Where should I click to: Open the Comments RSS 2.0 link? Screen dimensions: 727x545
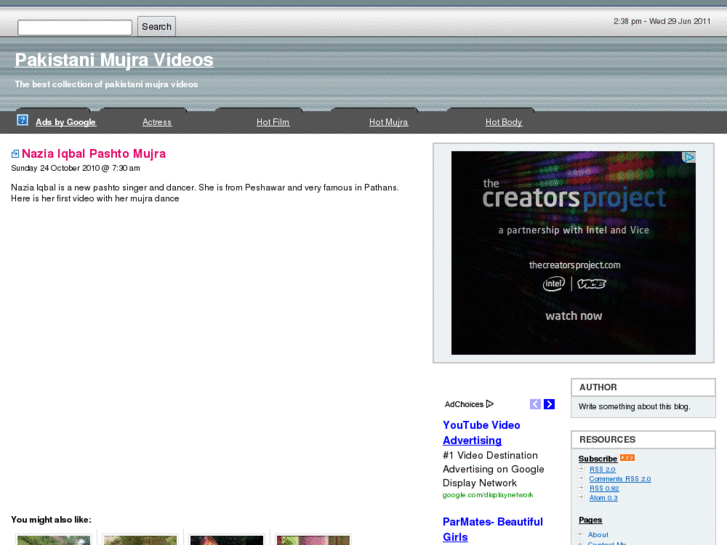click(620, 479)
